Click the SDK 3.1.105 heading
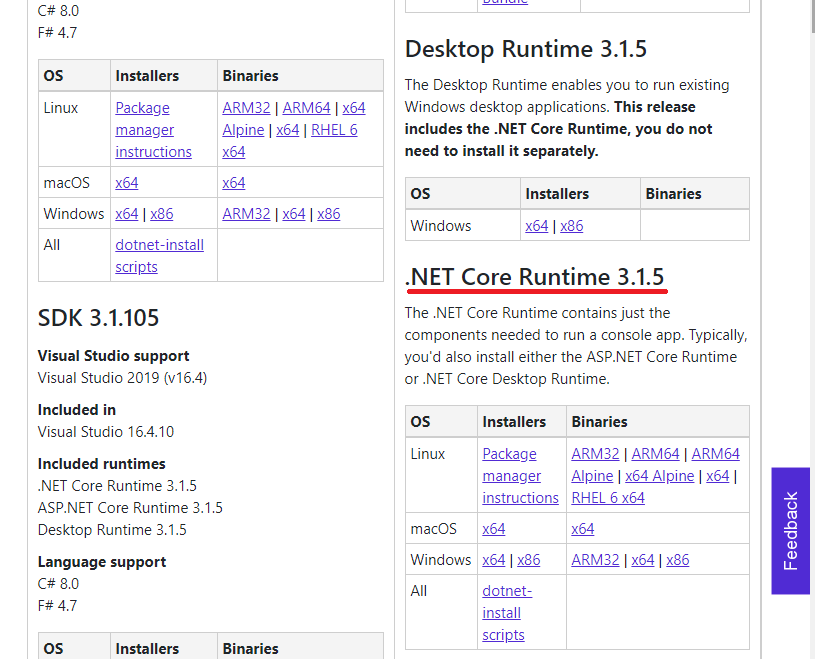Image resolution: width=815 pixels, height=659 pixels. tap(98, 318)
